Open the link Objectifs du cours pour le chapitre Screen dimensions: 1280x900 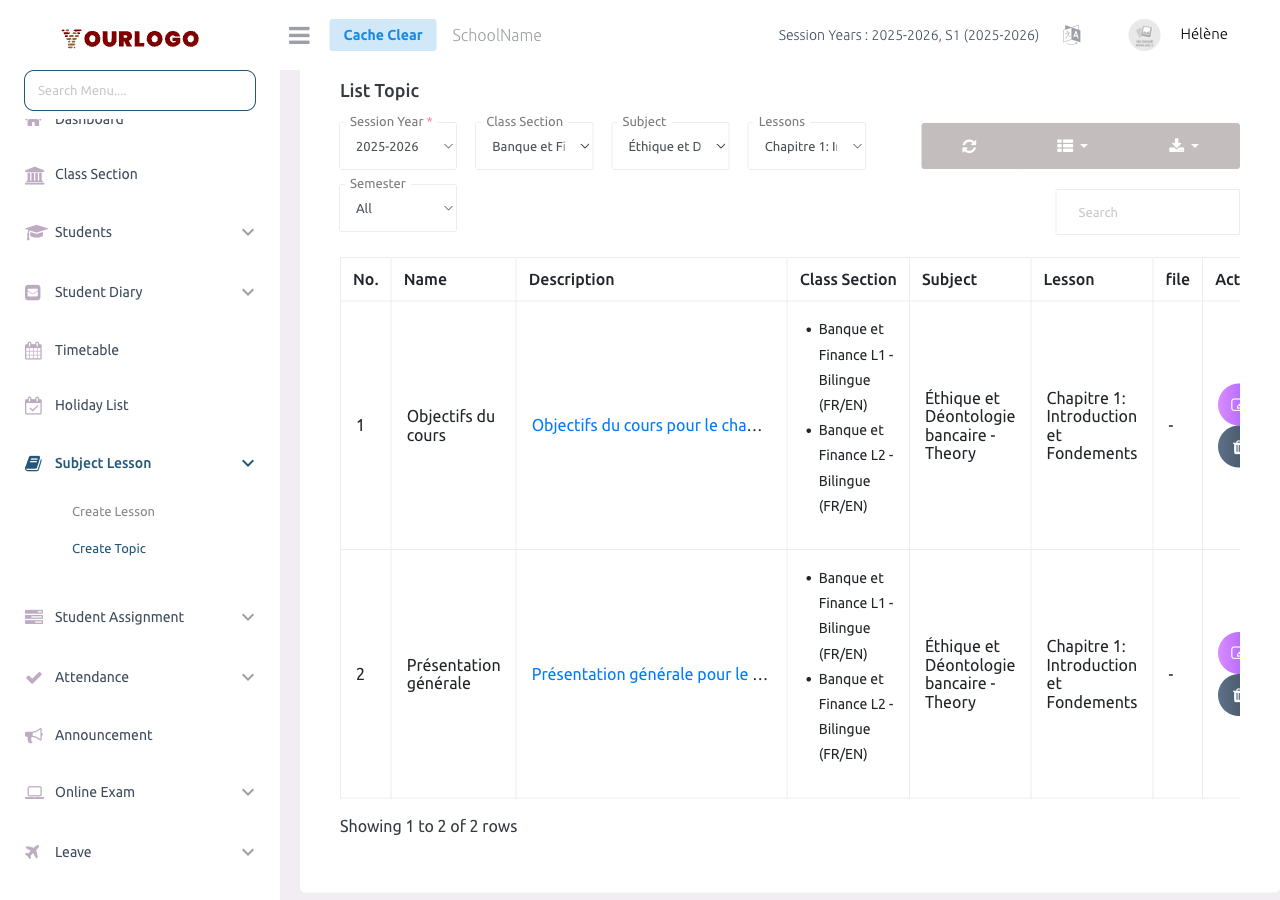[647, 425]
